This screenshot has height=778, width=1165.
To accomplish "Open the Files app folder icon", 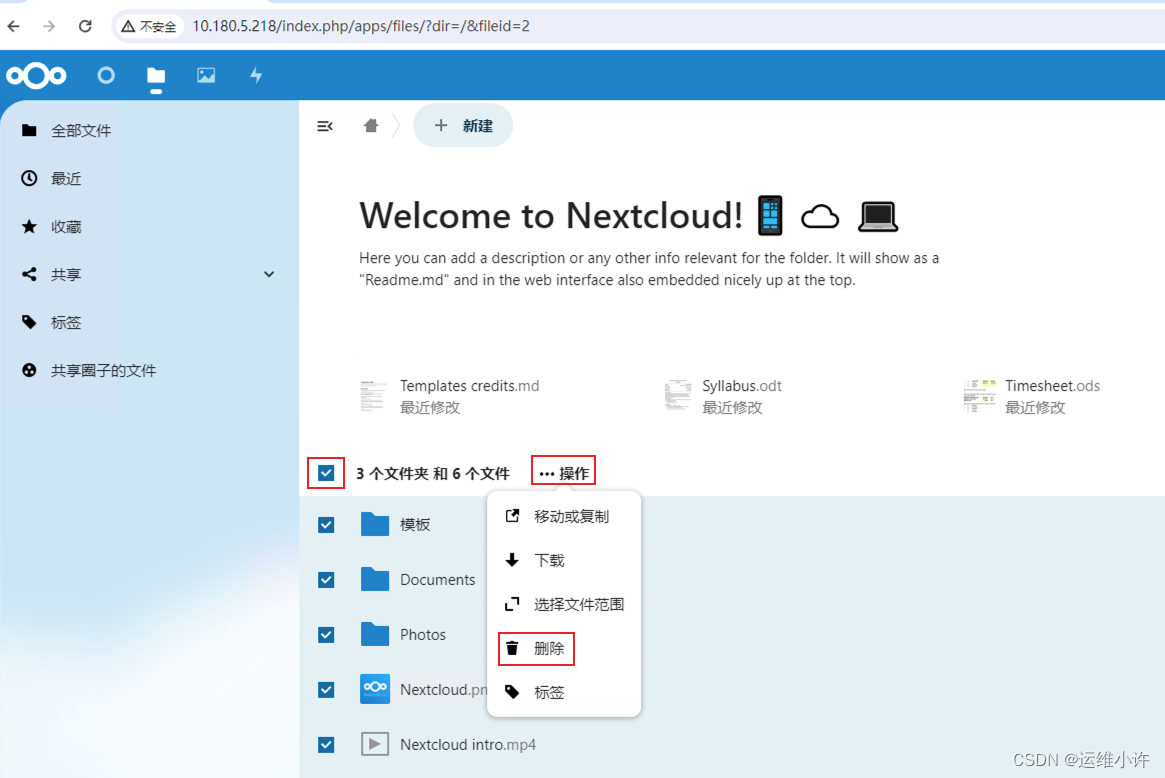I will [156, 76].
